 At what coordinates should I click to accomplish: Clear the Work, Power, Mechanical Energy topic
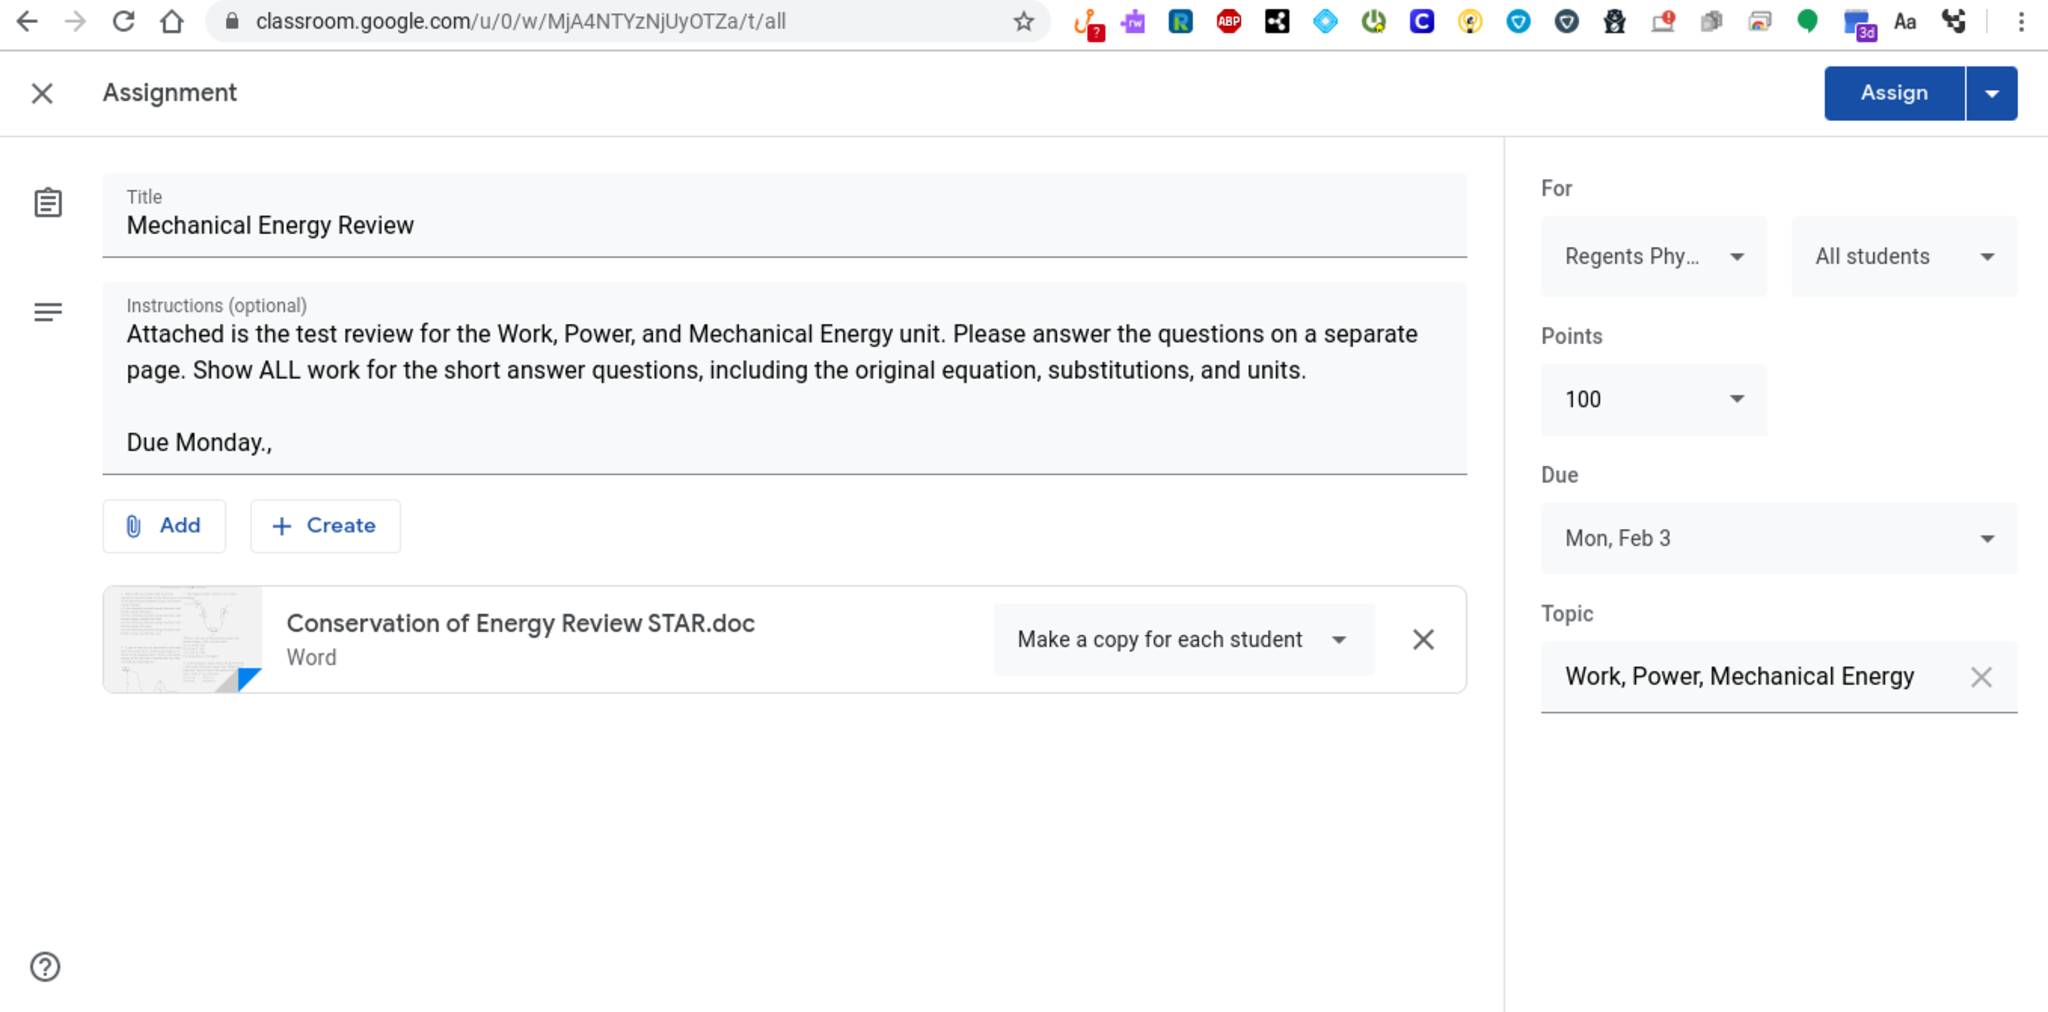pos(1980,677)
